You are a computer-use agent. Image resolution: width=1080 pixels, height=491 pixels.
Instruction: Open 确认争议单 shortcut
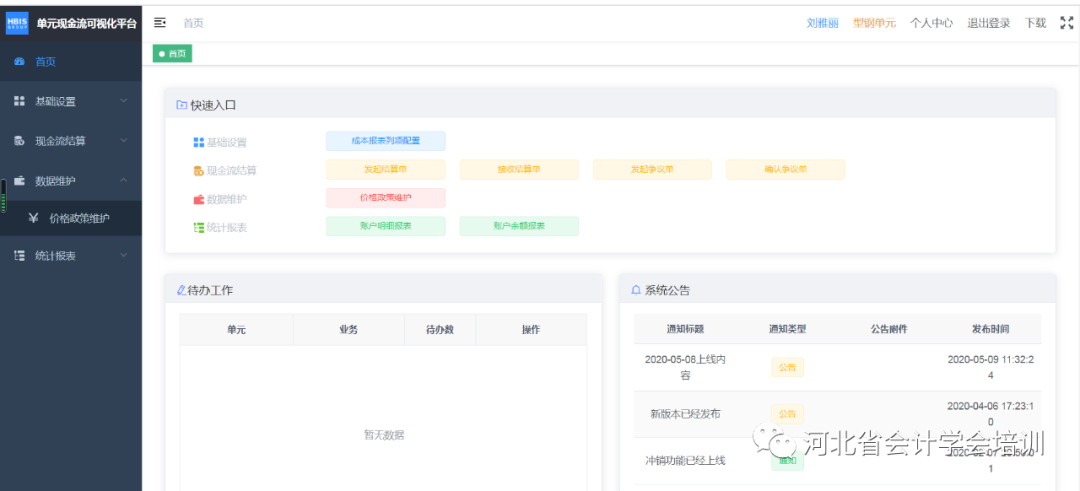click(x=785, y=169)
